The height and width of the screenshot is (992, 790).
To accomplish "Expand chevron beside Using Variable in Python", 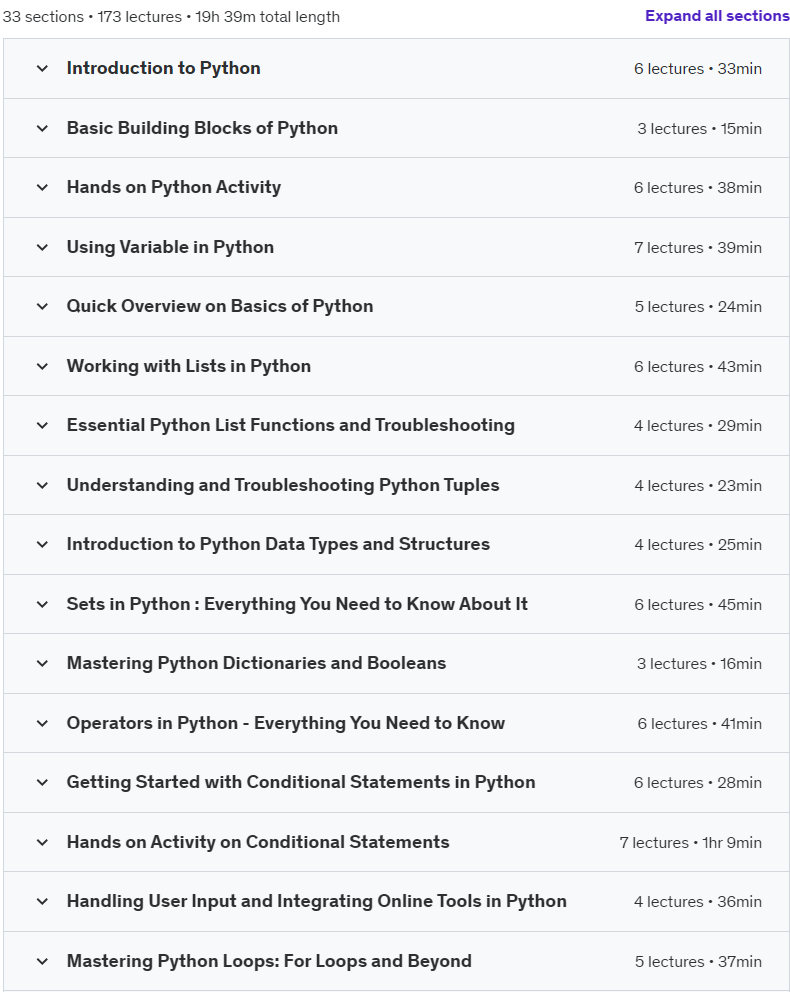I will pyautogui.click(x=42, y=247).
